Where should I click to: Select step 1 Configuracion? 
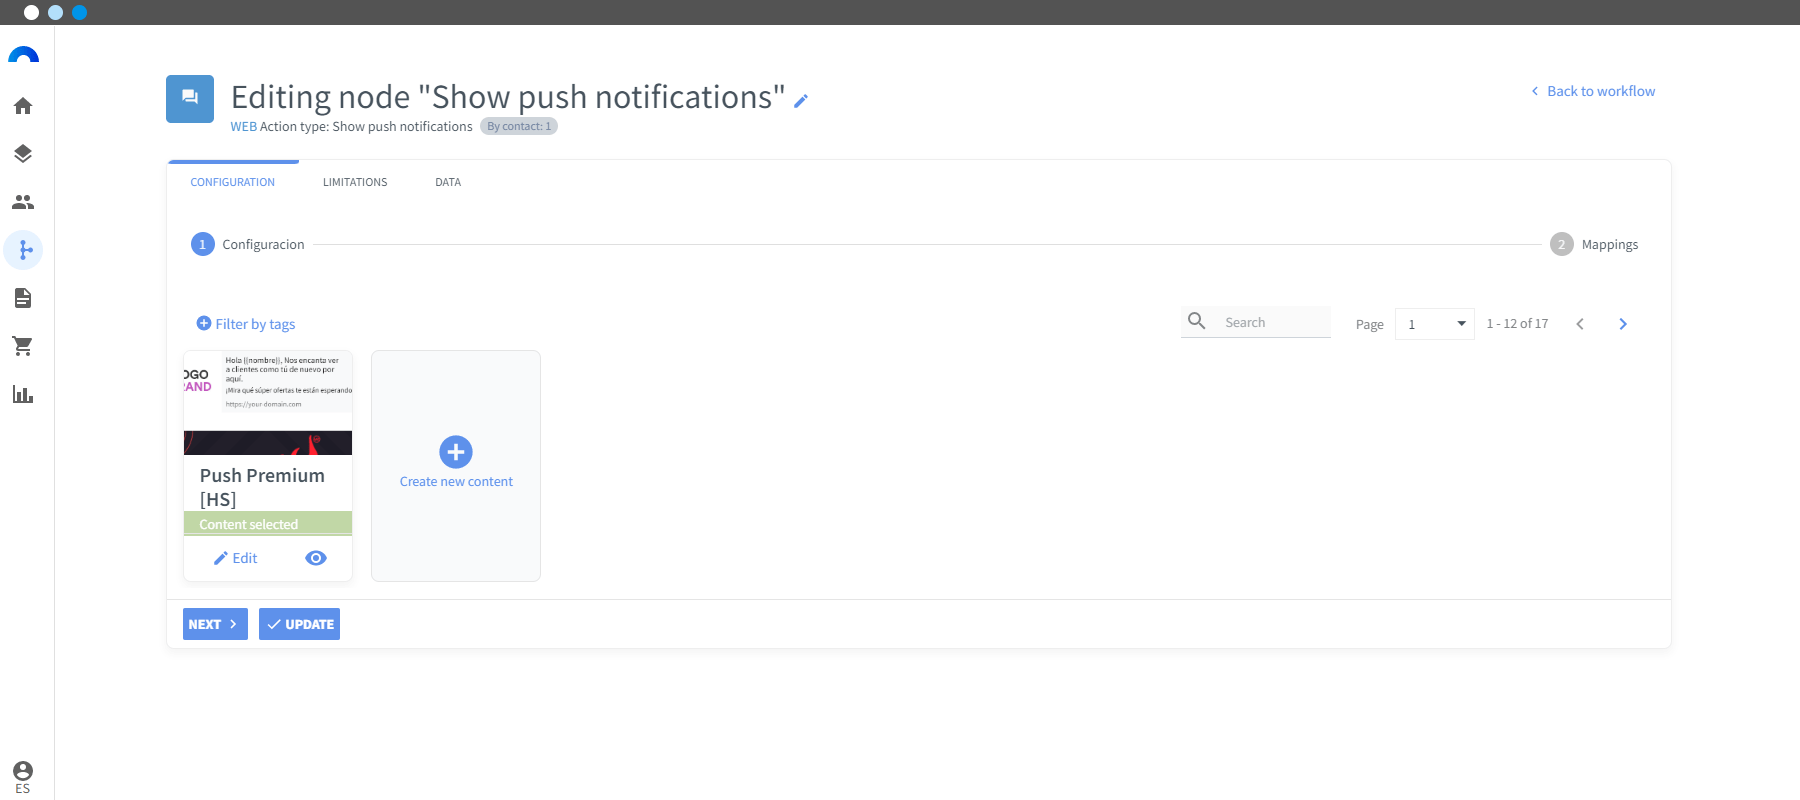click(248, 244)
